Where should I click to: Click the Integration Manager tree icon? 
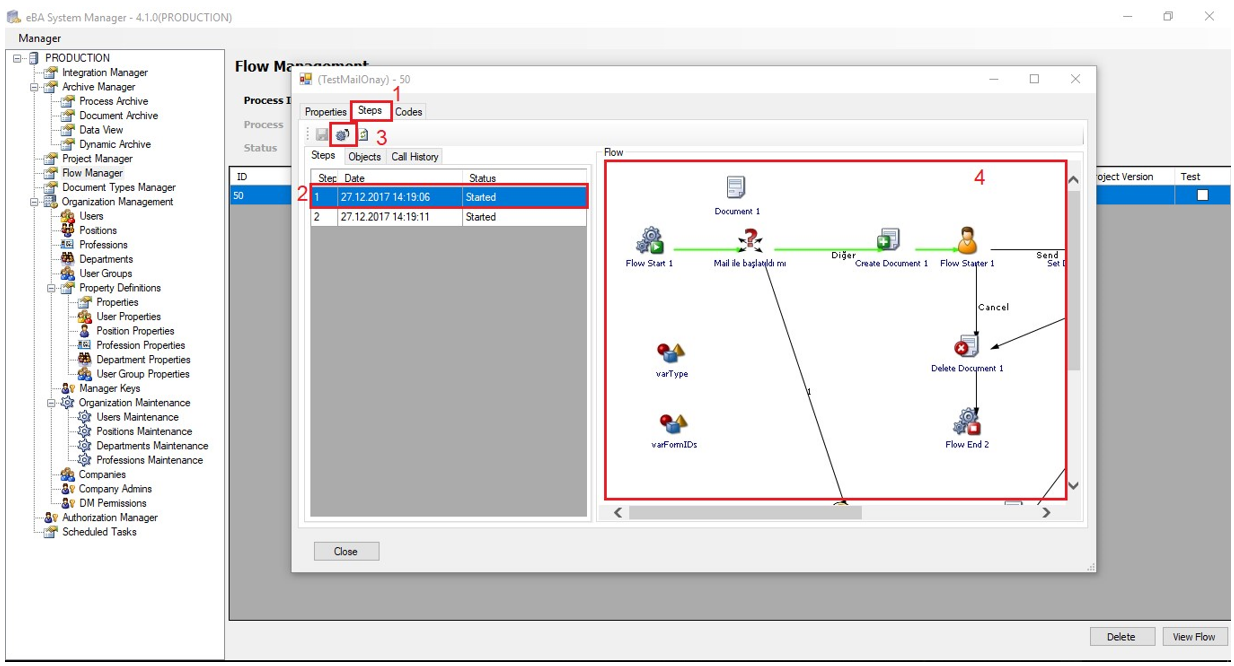coord(51,72)
